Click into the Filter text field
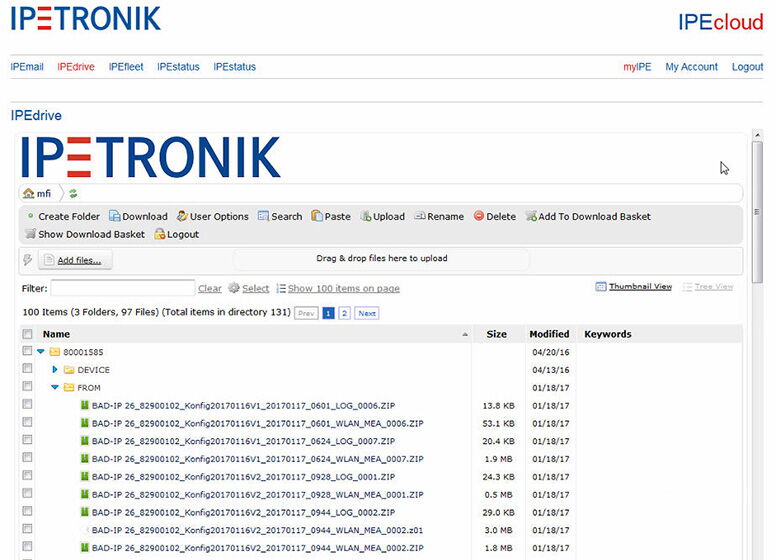Image resolution: width=777 pixels, height=560 pixels. click(122, 288)
